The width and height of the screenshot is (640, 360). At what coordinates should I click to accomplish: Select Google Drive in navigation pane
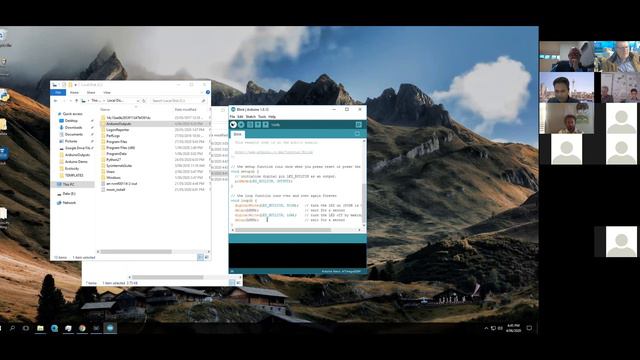[75, 148]
